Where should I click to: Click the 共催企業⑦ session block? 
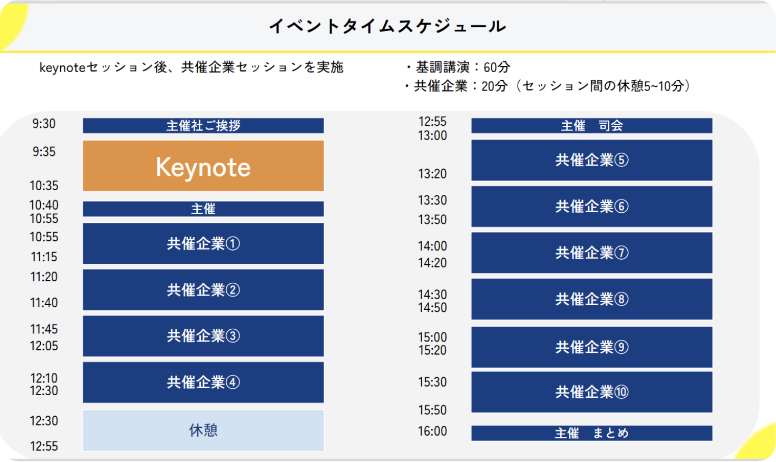(592, 253)
